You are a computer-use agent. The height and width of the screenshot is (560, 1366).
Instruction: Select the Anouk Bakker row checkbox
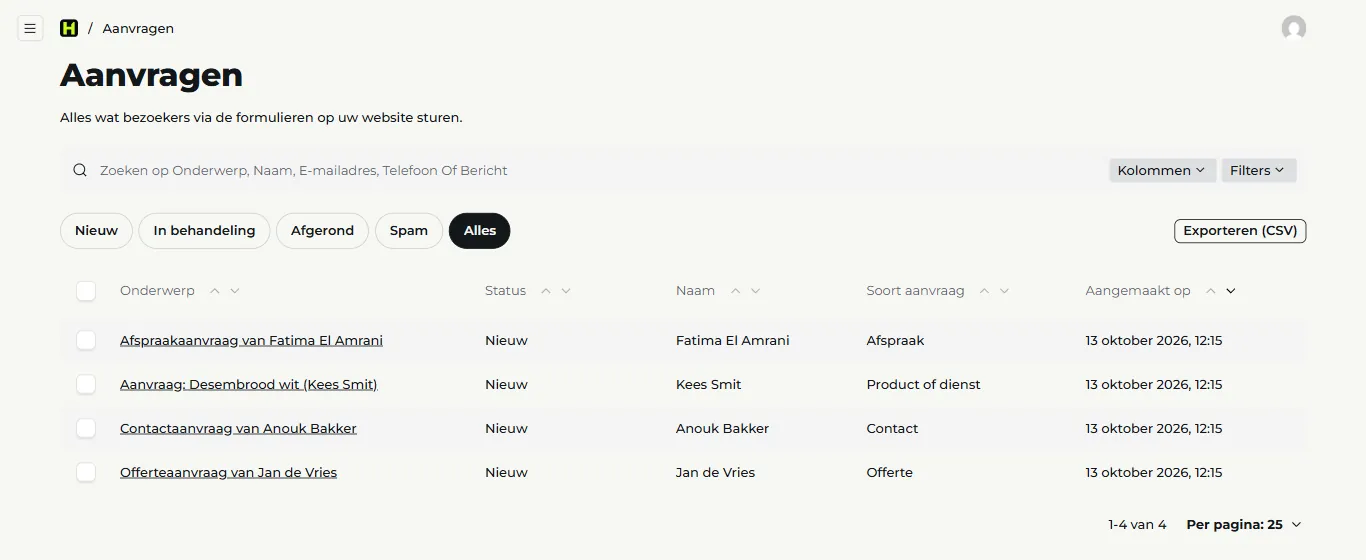[x=86, y=428]
